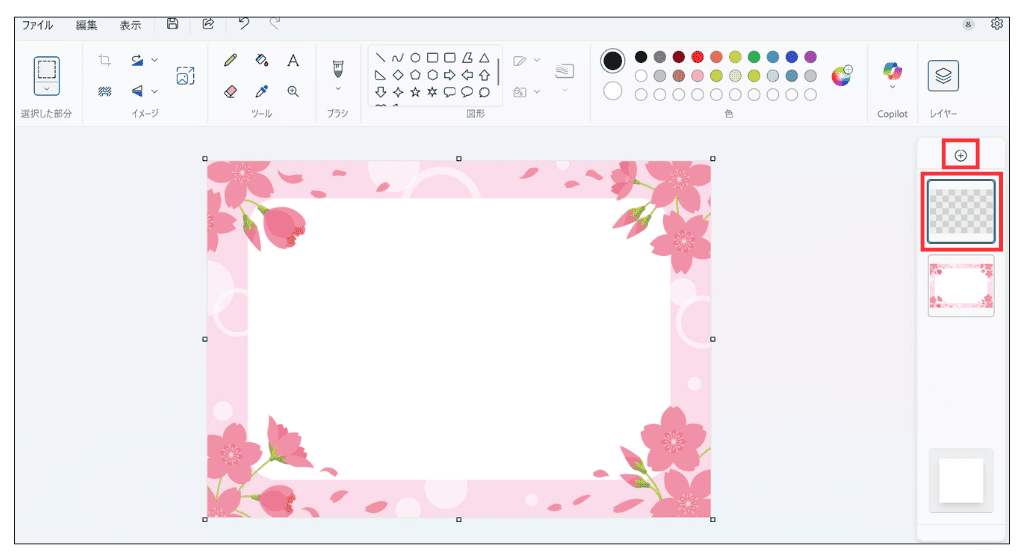
Task: Click the shapes gallery scrollbar
Action: point(498,72)
